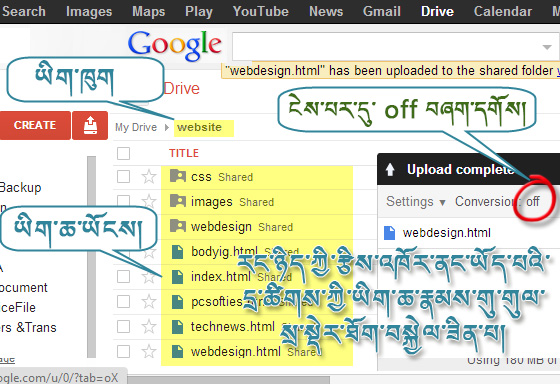560x384 pixels.
Task: Open index.html file name
Action: click(x=221, y=277)
